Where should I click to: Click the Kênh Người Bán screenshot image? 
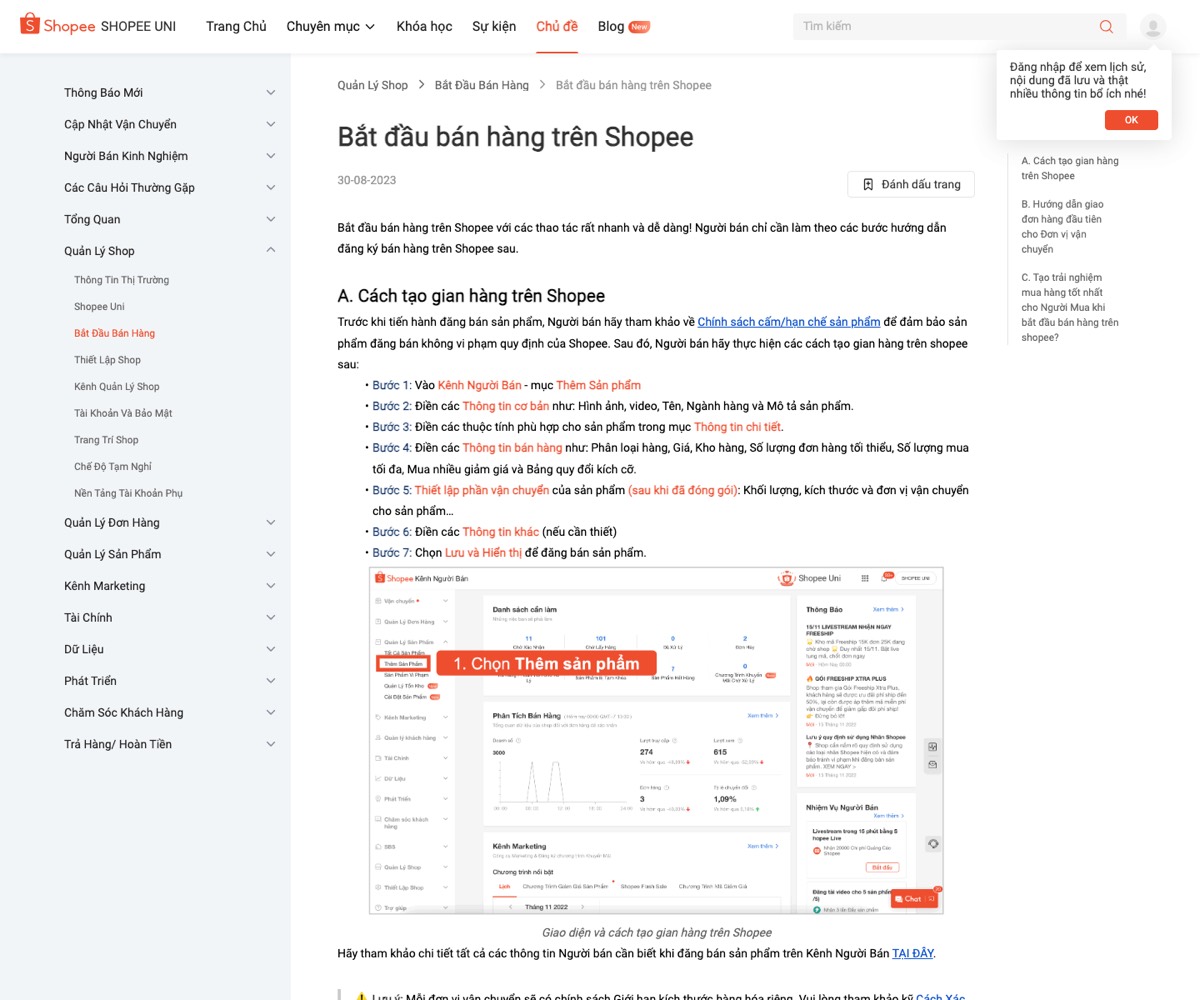point(656,740)
